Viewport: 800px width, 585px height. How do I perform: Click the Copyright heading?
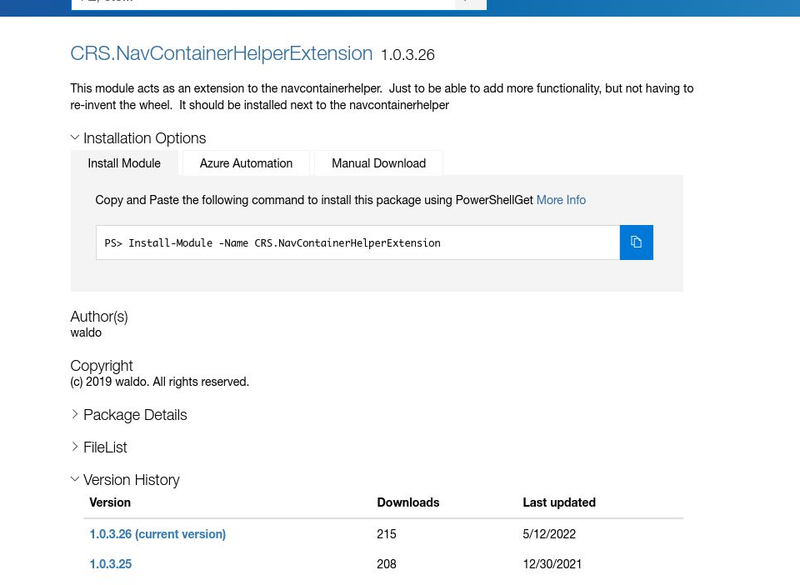102,366
